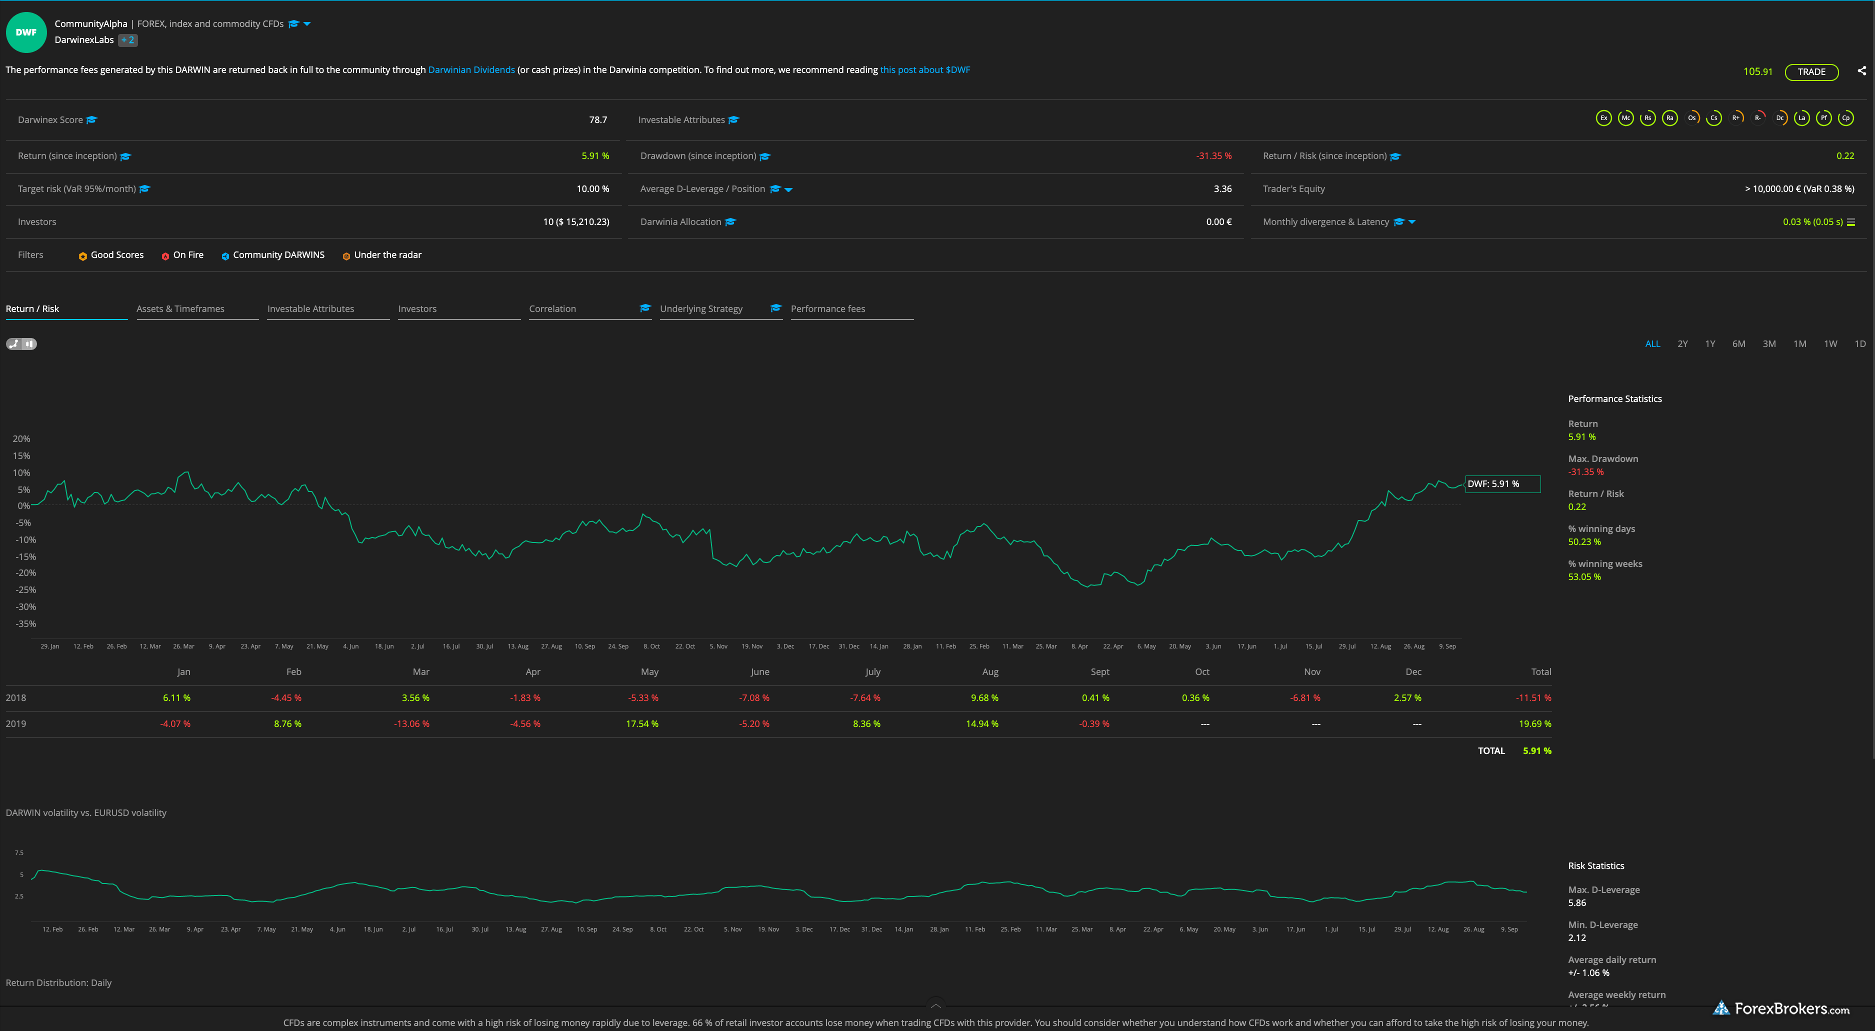Select the 6M chart time range

pos(1739,344)
